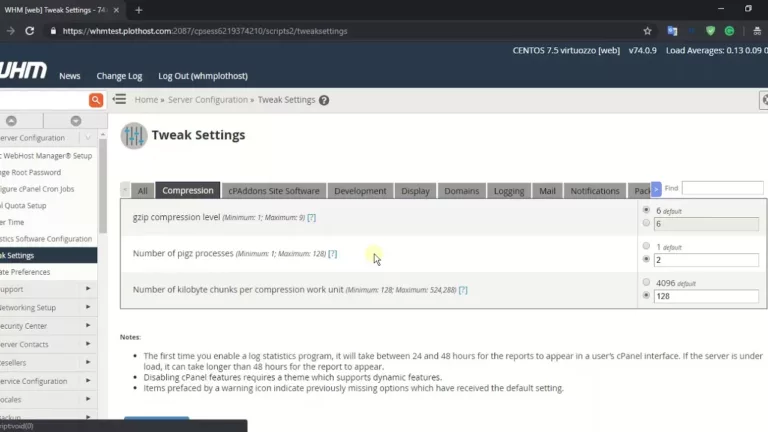Open kilobyte chunks help [?] link

coord(463,289)
